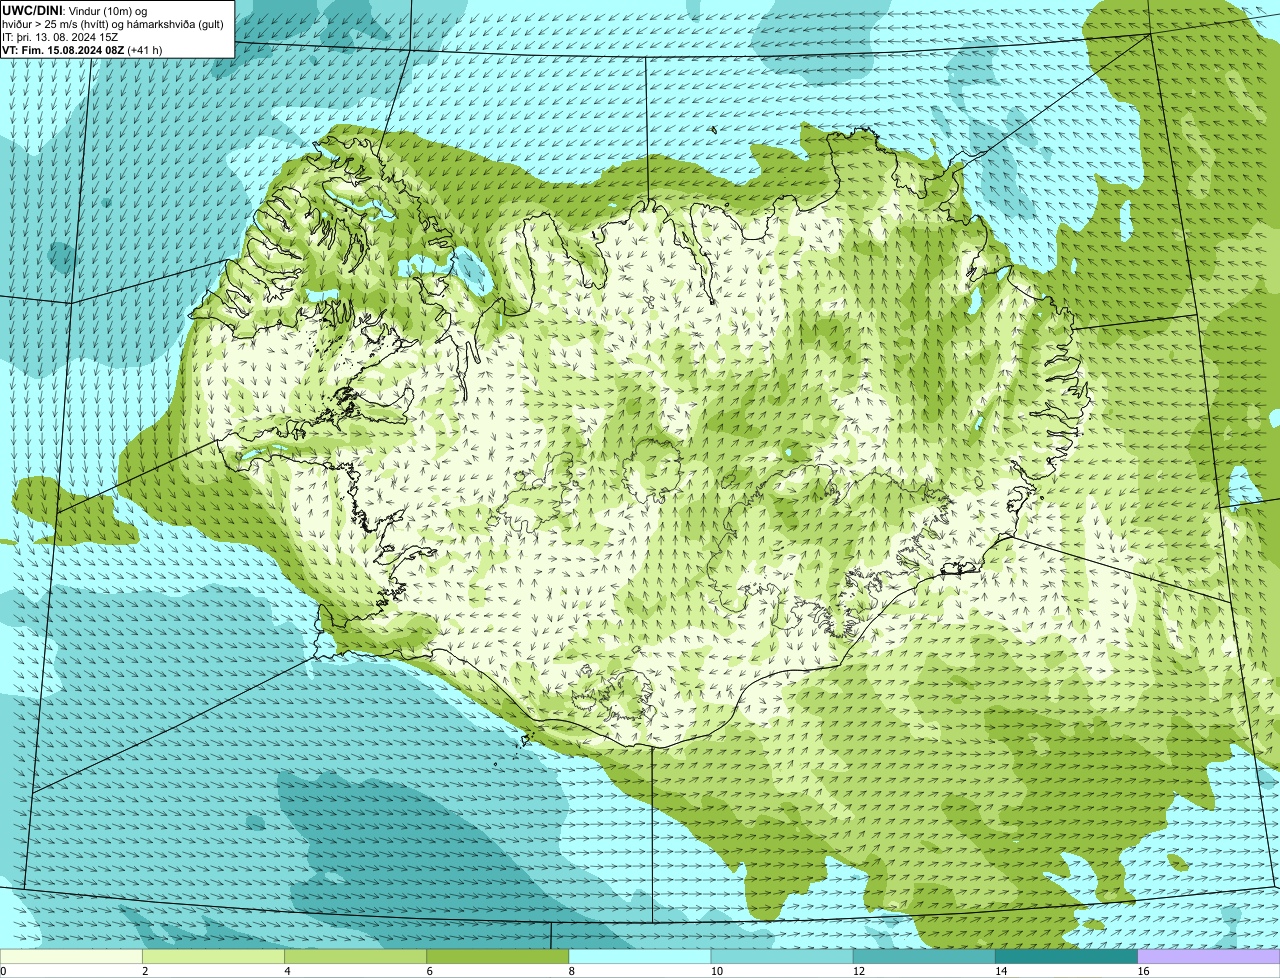Click the legend scale label '12'
1280x978 pixels.
click(858, 971)
